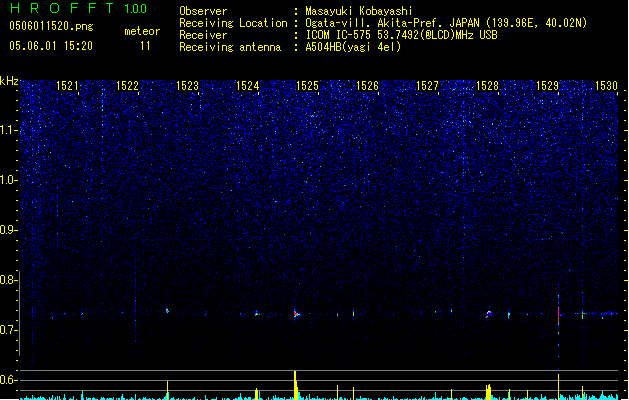The image size is (629, 400).
Task: Click the 1.1 kHz frequency label
Action: (8, 130)
